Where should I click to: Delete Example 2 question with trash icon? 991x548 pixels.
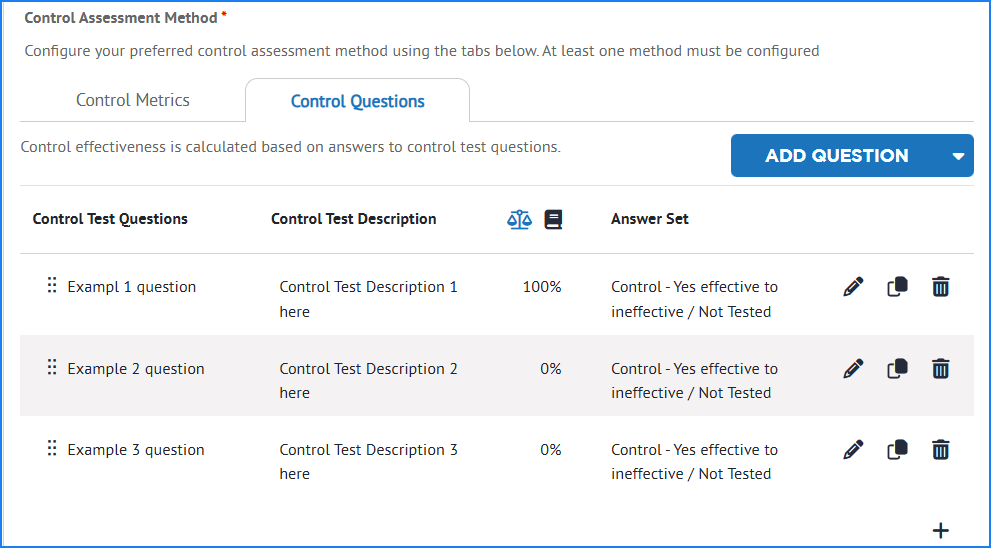(x=940, y=368)
